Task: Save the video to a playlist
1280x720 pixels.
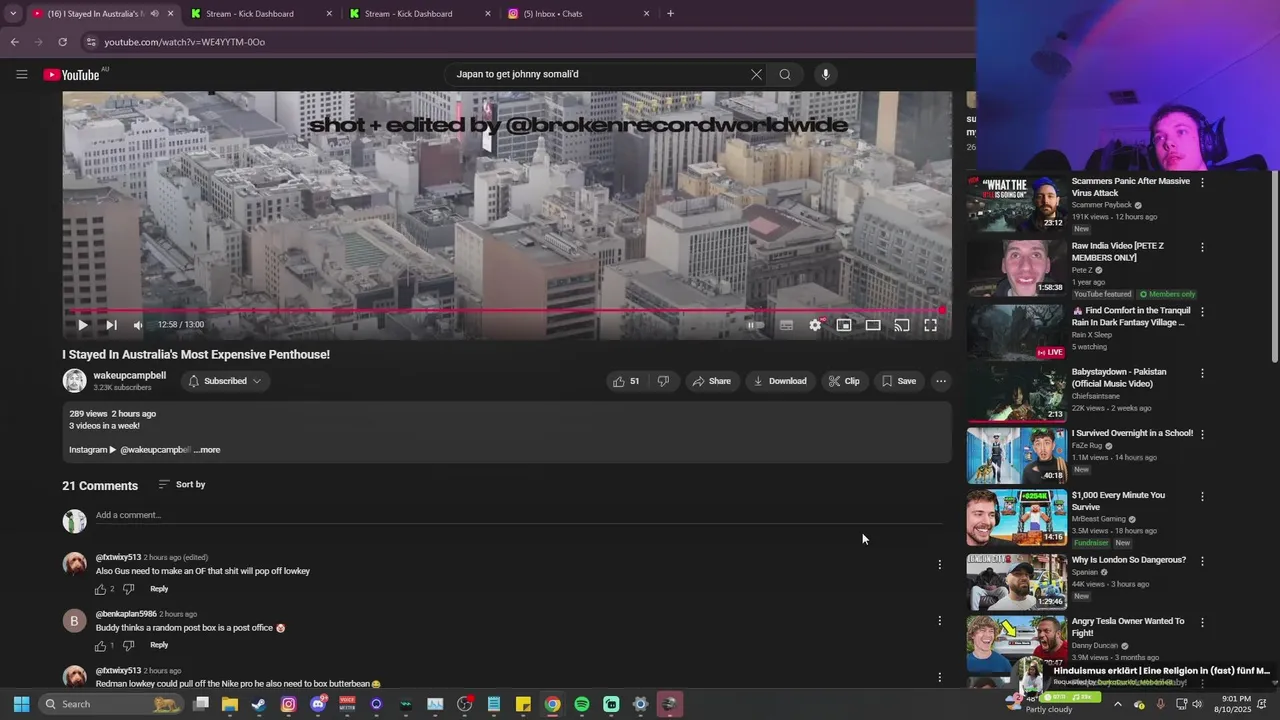Action: point(898,381)
